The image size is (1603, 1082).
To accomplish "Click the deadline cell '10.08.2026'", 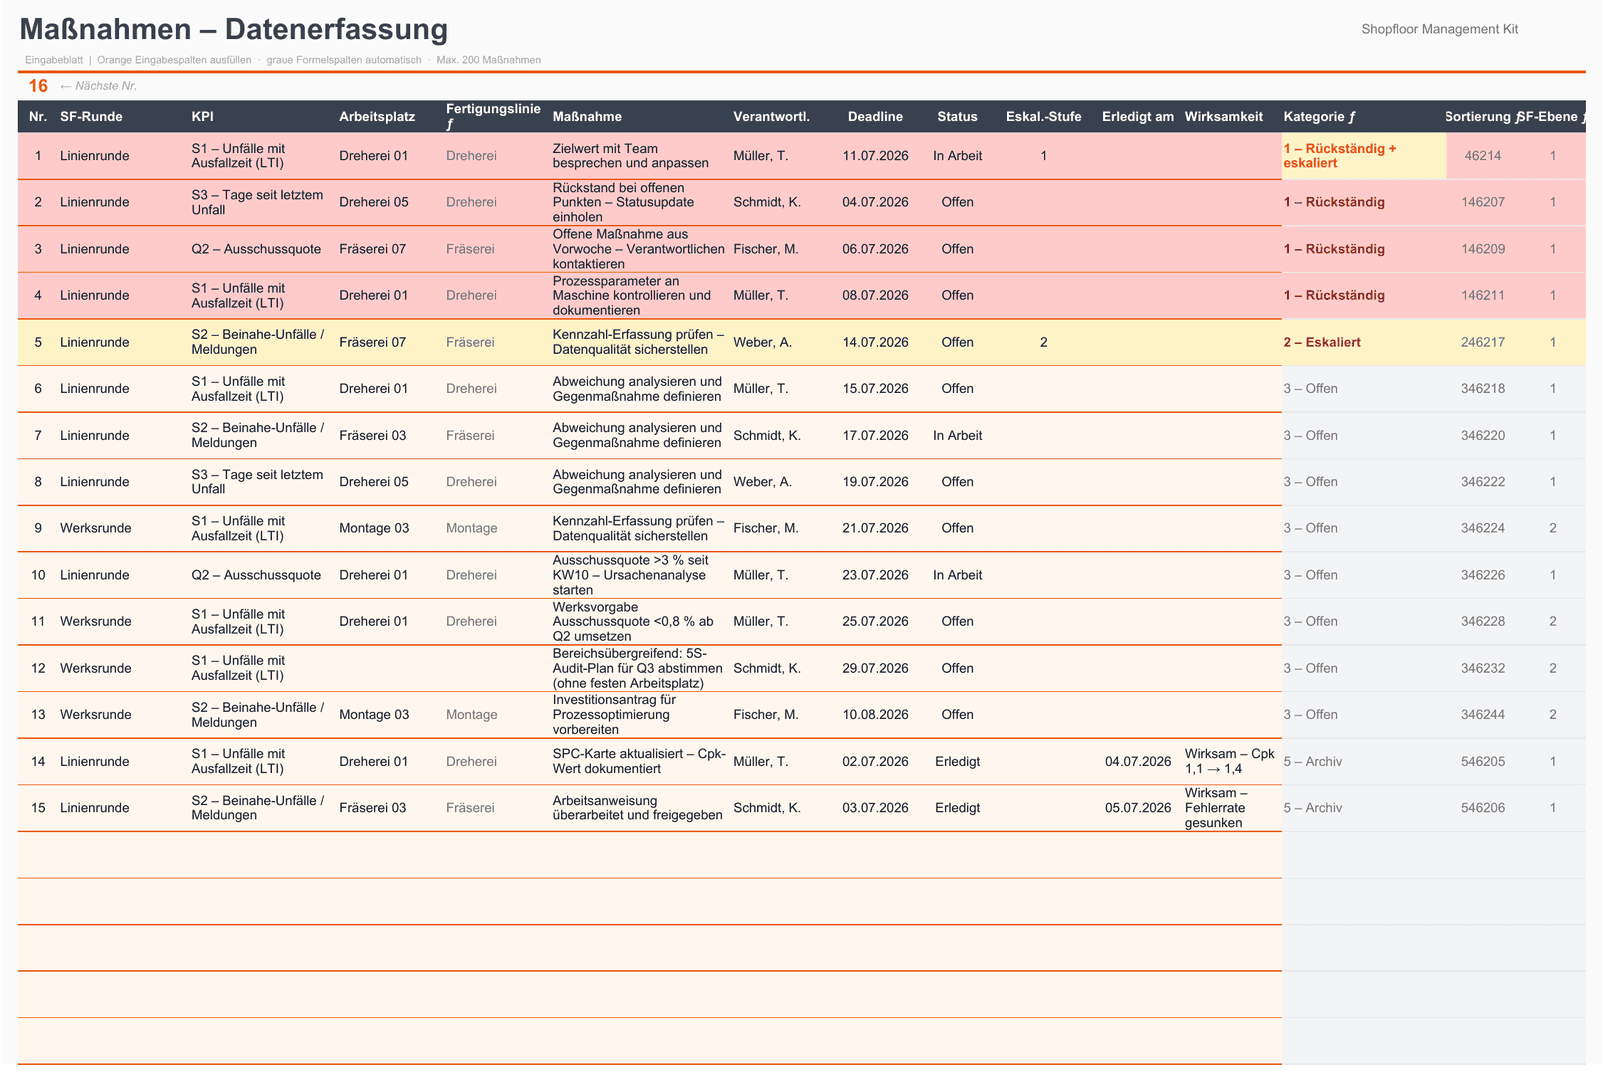I will [x=876, y=715].
